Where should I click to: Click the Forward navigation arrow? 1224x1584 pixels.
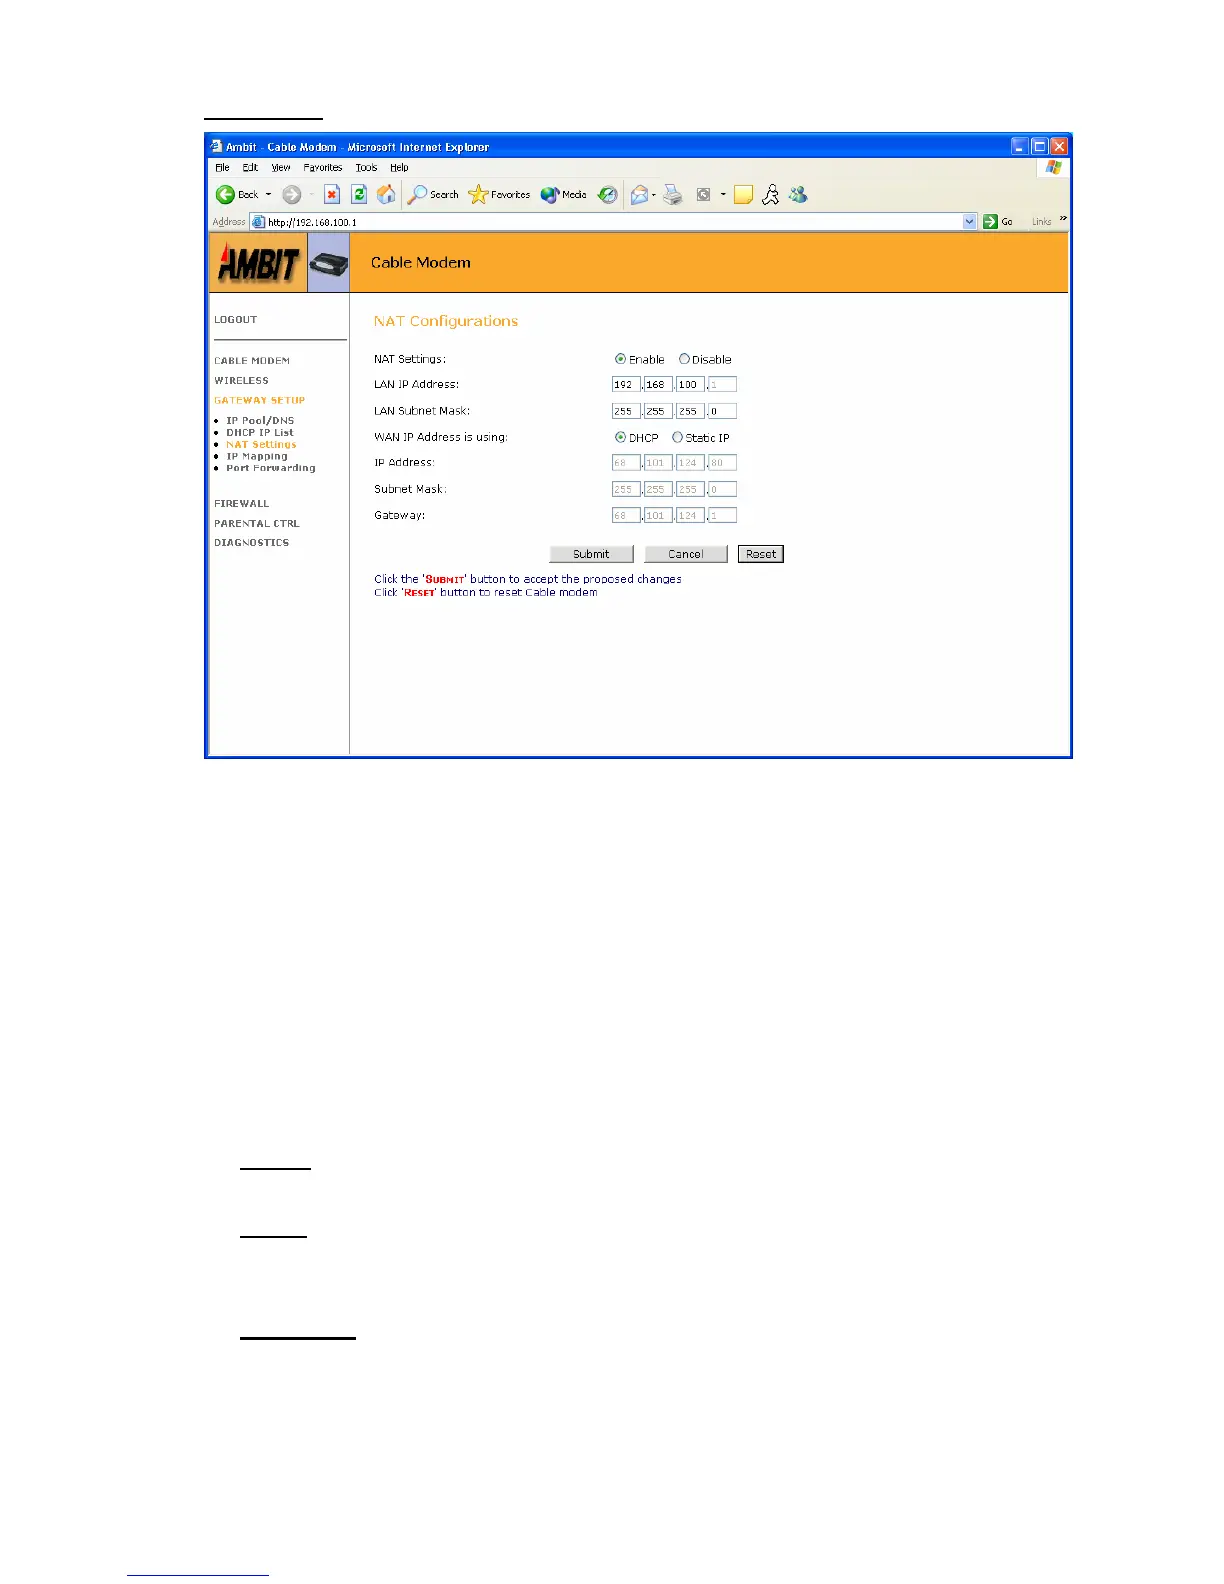[x=292, y=194]
